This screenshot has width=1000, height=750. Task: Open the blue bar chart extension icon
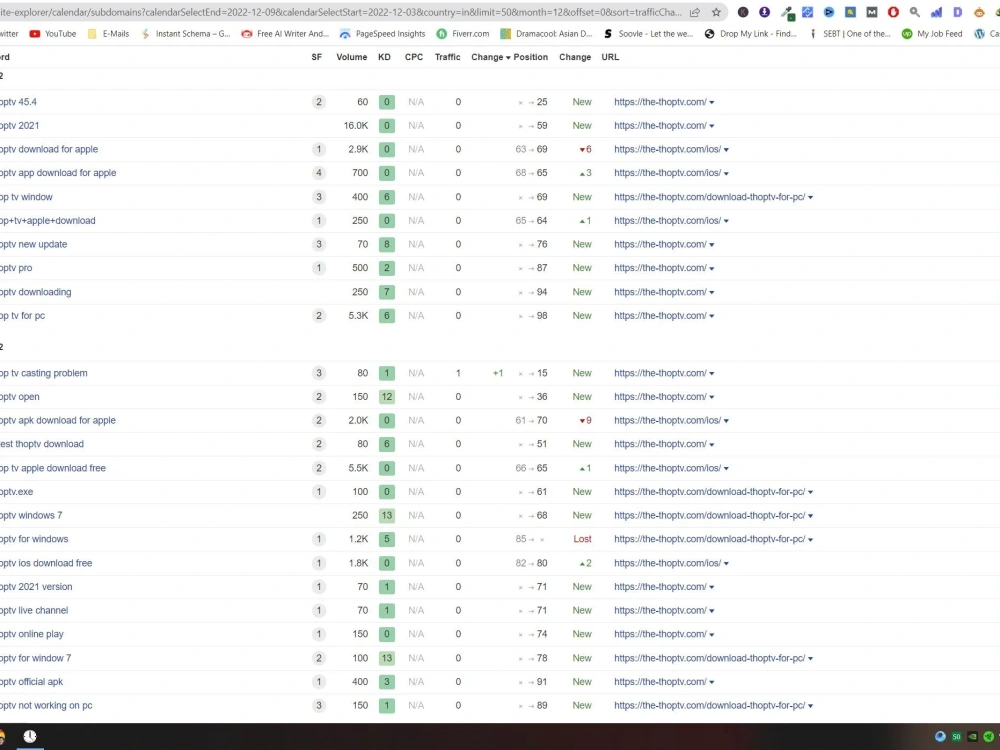point(936,12)
